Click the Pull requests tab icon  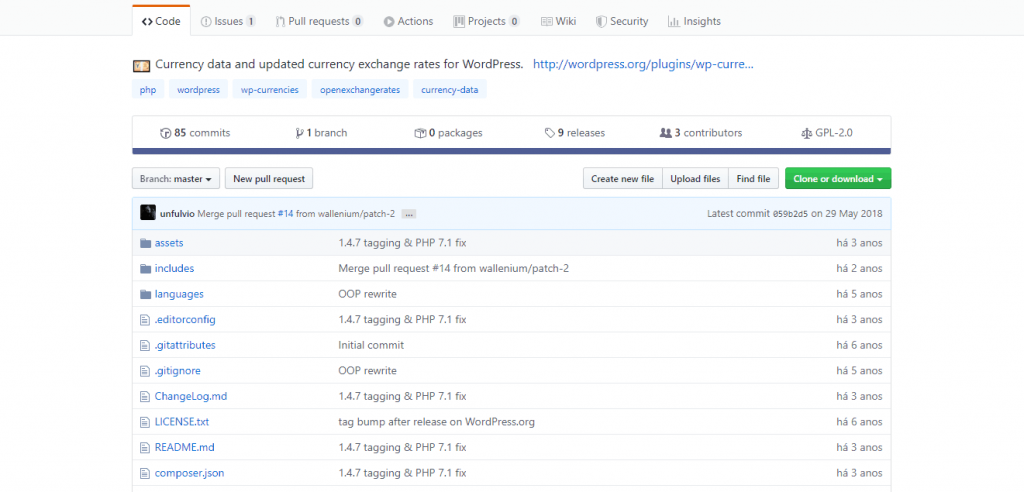pos(280,22)
